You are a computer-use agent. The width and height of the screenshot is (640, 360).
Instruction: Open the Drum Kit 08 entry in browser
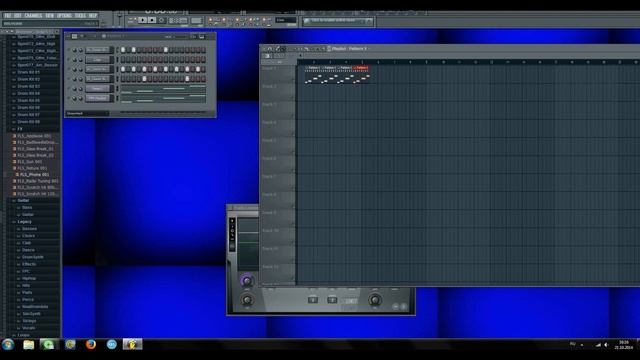[x=29, y=122]
